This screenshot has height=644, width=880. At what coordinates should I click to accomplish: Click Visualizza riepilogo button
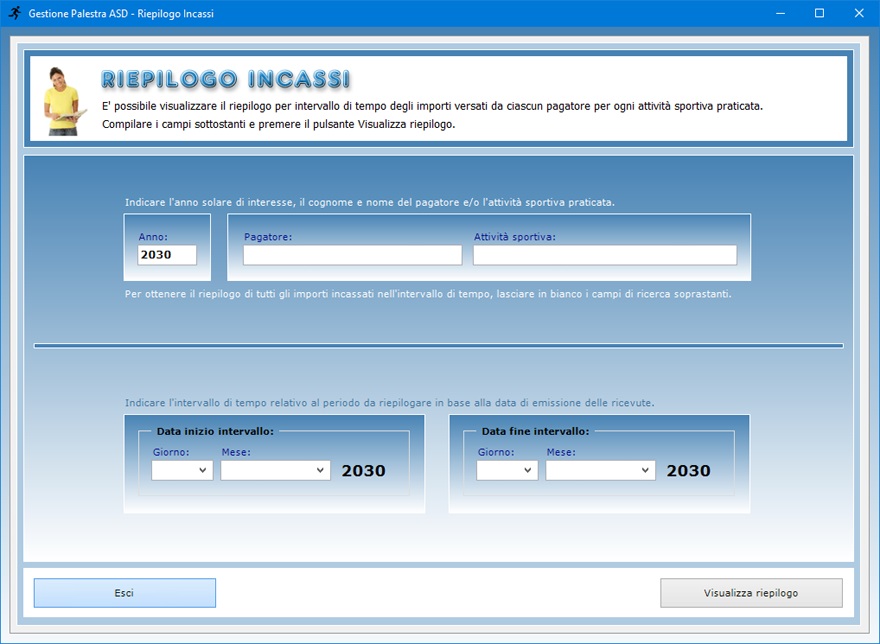point(751,593)
